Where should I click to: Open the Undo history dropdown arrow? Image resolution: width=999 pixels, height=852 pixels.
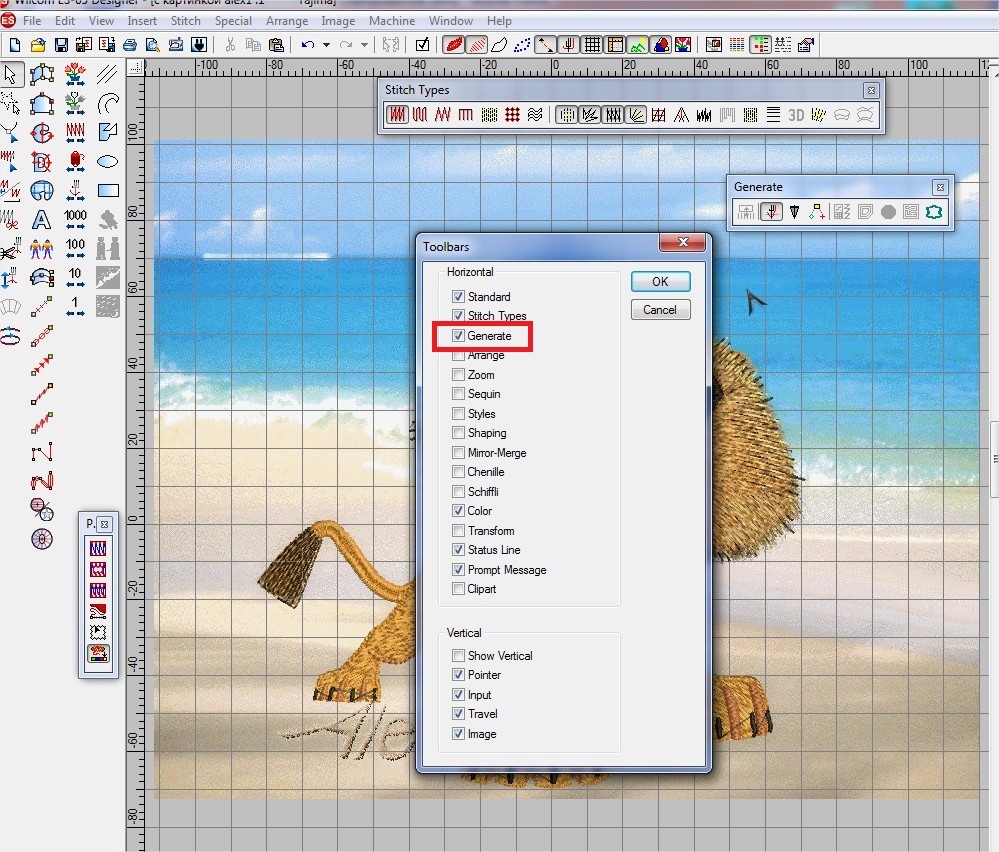tap(326, 45)
